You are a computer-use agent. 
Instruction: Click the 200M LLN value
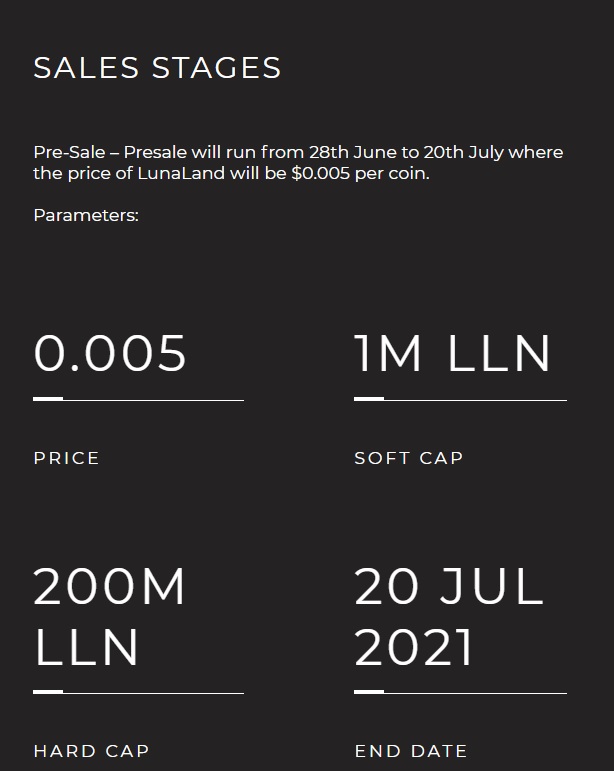(x=109, y=617)
